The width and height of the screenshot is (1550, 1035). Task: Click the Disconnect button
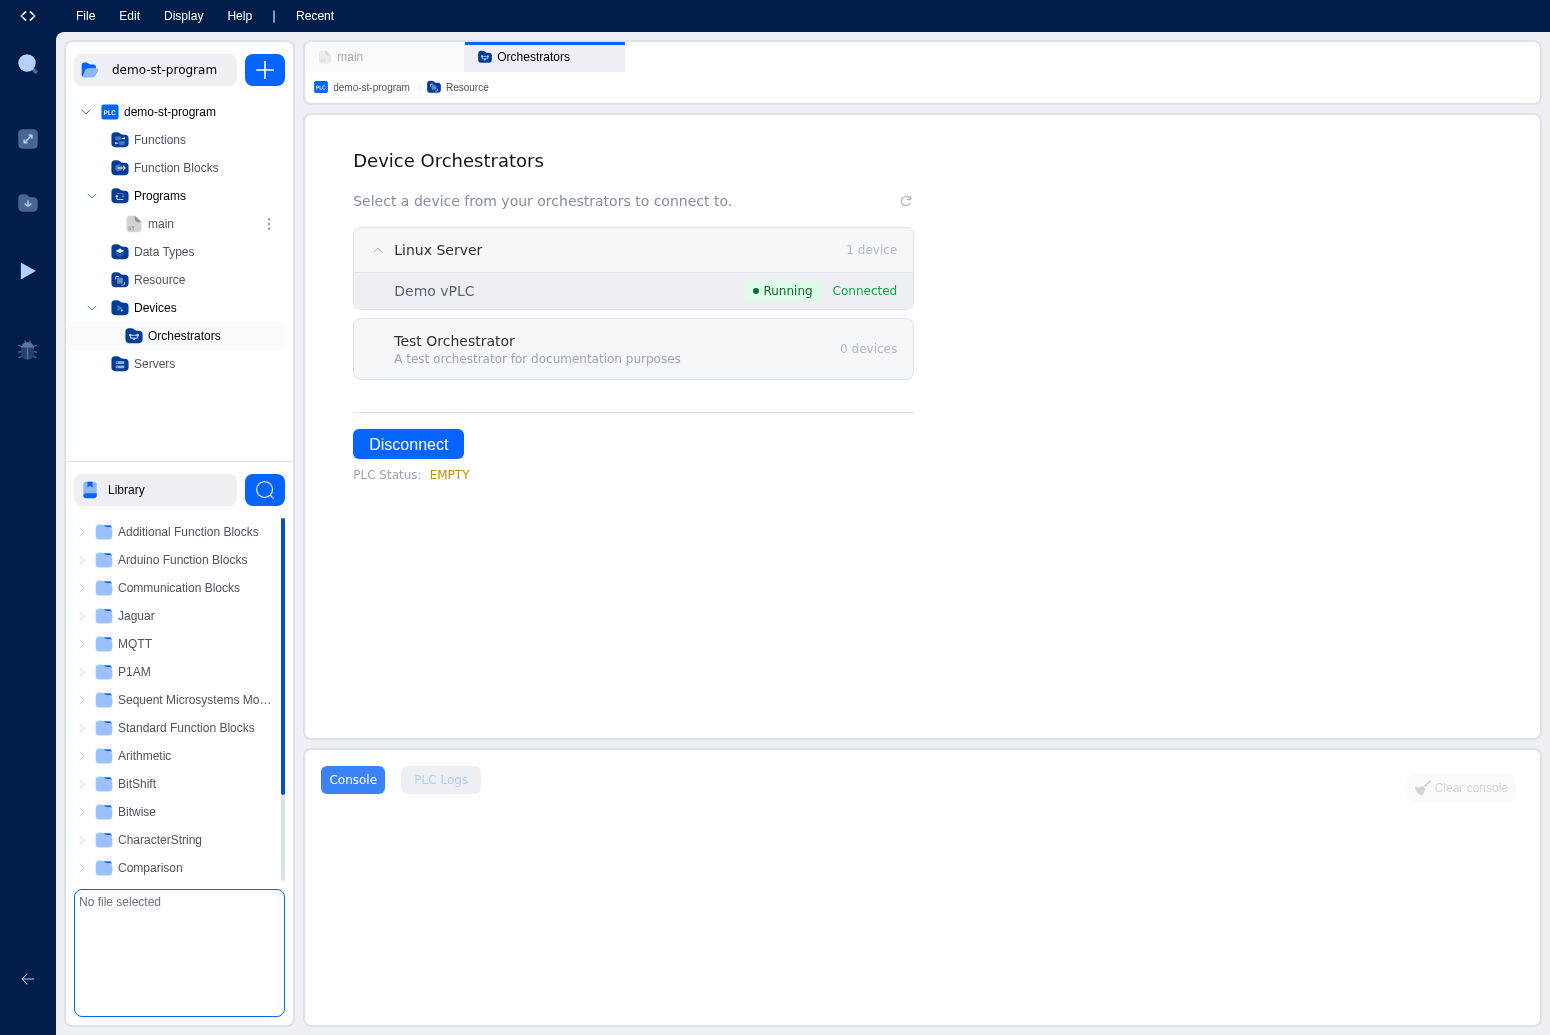(x=408, y=444)
